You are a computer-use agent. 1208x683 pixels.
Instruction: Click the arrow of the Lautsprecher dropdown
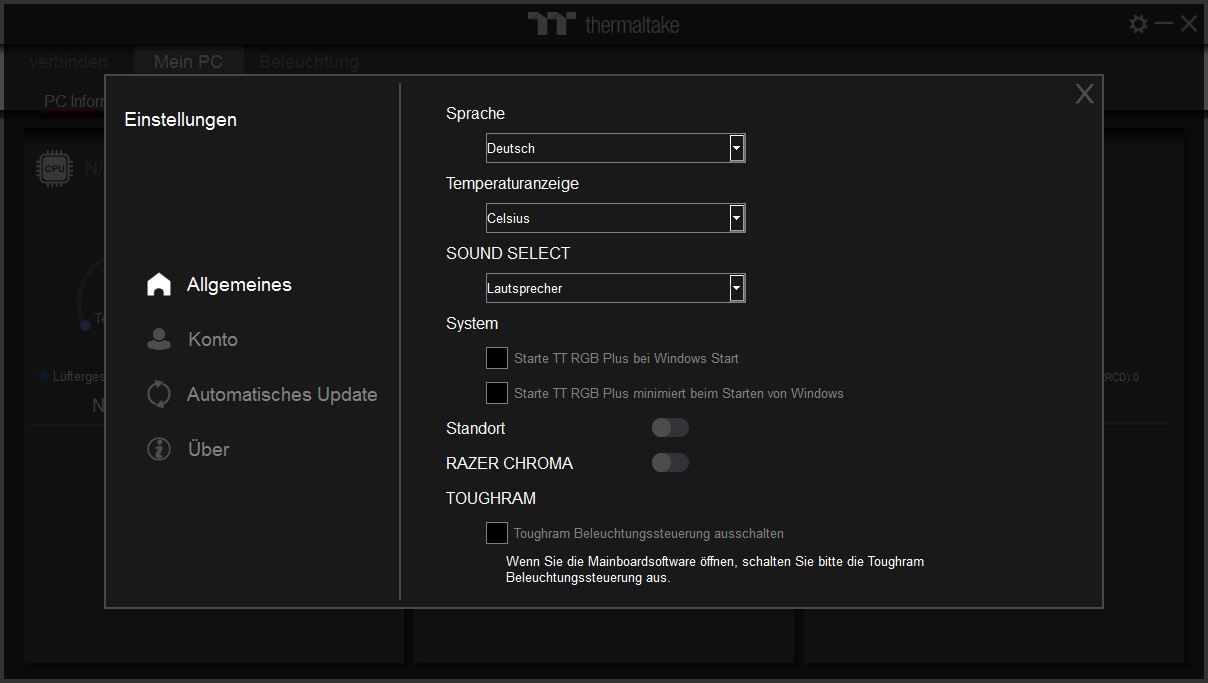[737, 288]
